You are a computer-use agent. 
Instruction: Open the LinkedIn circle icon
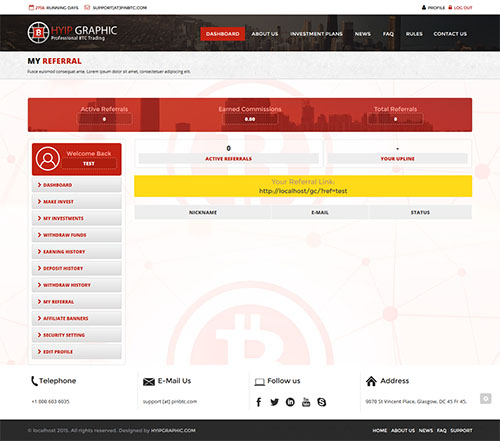coord(290,402)
